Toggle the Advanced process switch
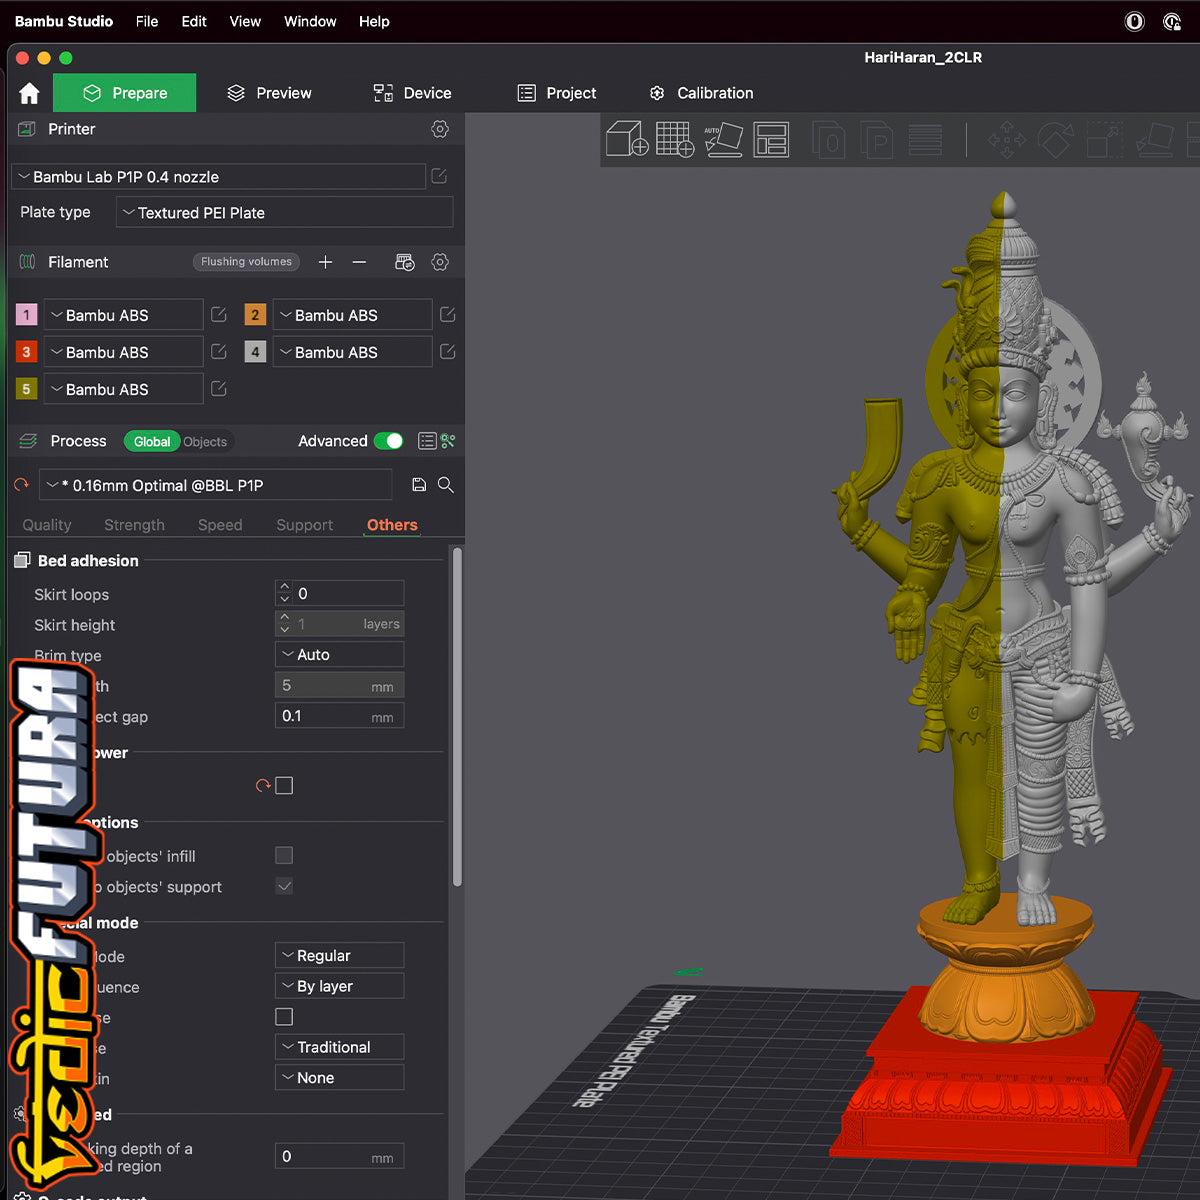 coord(388,440)
